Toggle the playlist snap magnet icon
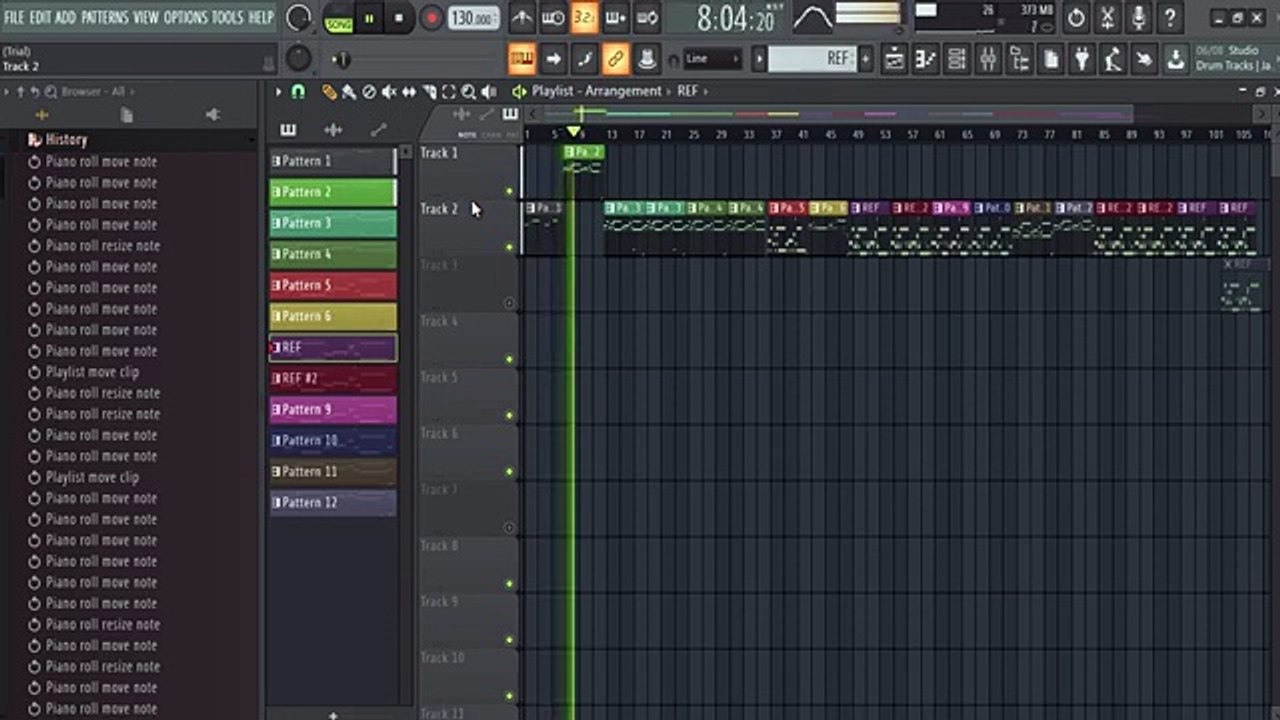Viewport: 1280px width, 720px height. 298,91
